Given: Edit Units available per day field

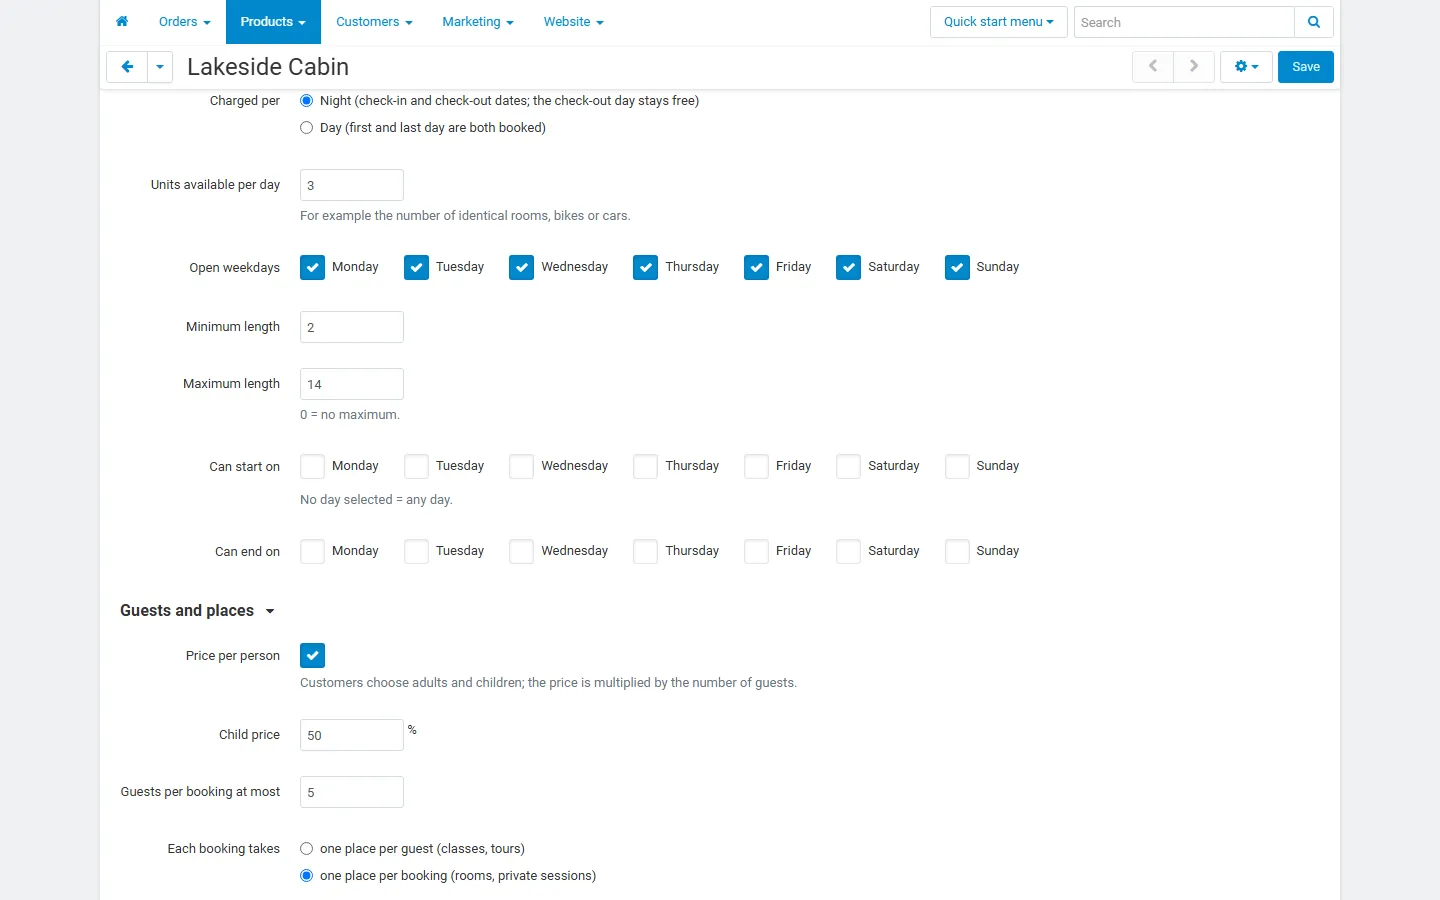Looking at the screenshot, I should pyautogui.click(x=352, y=185).
